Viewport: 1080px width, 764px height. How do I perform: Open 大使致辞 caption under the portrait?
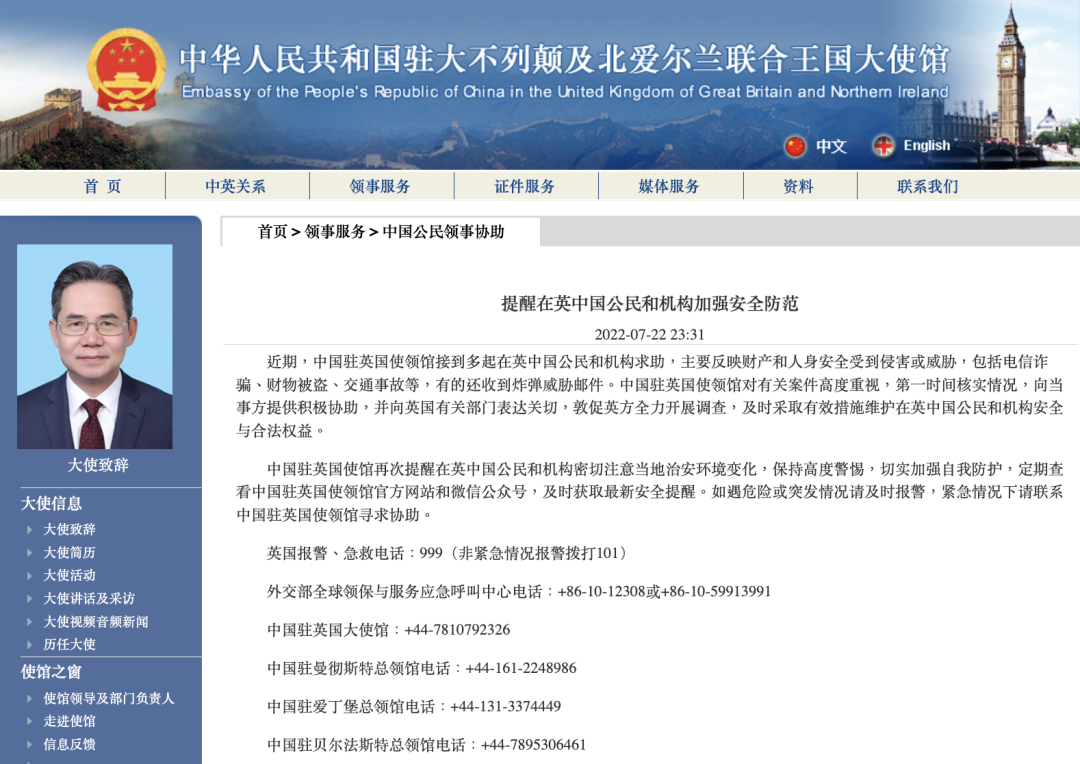click(x=98, y=465)
